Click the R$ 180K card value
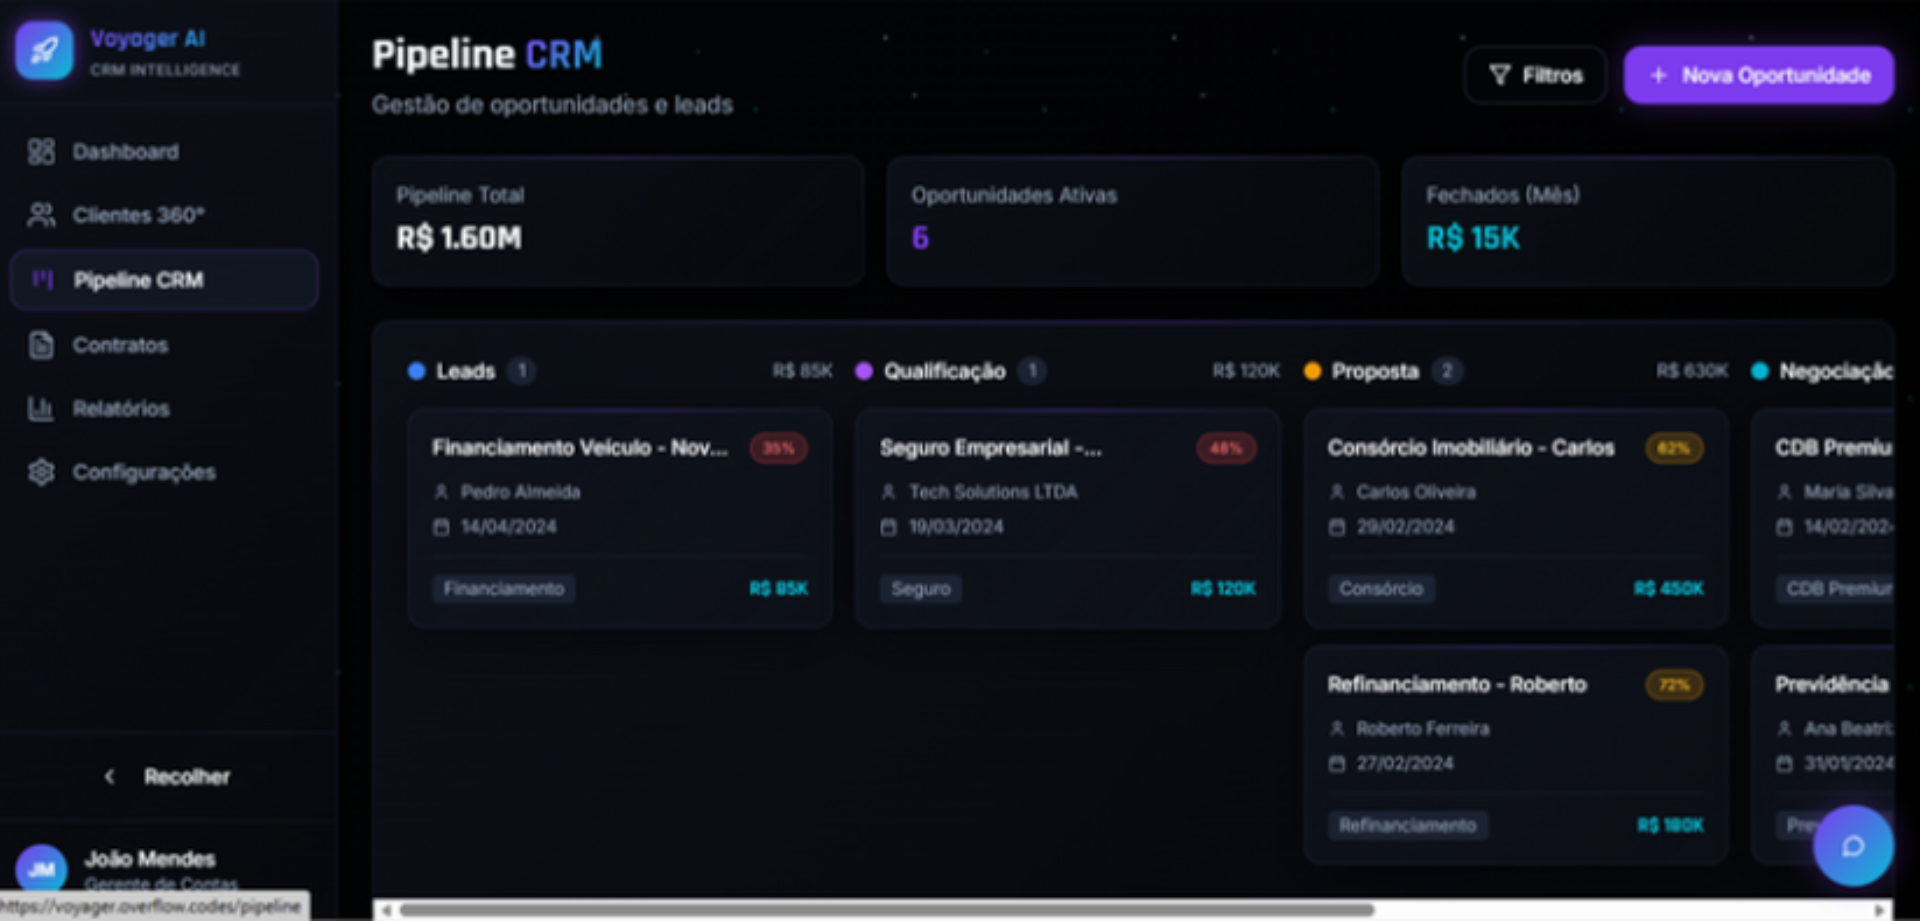 tap(1670, 826)
